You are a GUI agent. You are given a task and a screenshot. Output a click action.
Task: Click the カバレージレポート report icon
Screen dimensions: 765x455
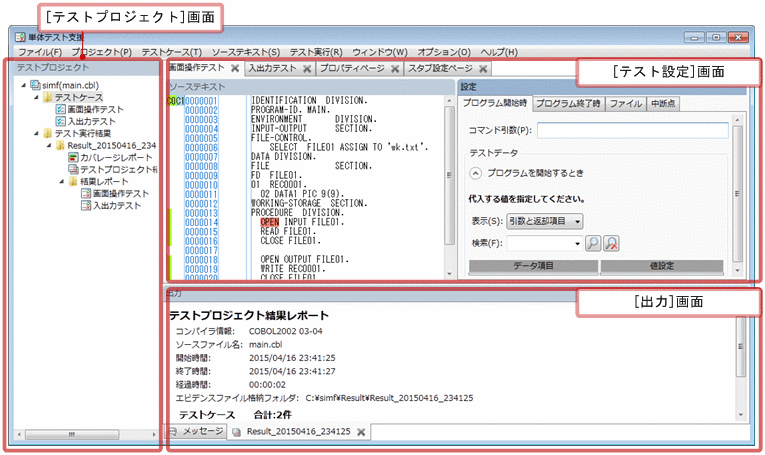73,157
